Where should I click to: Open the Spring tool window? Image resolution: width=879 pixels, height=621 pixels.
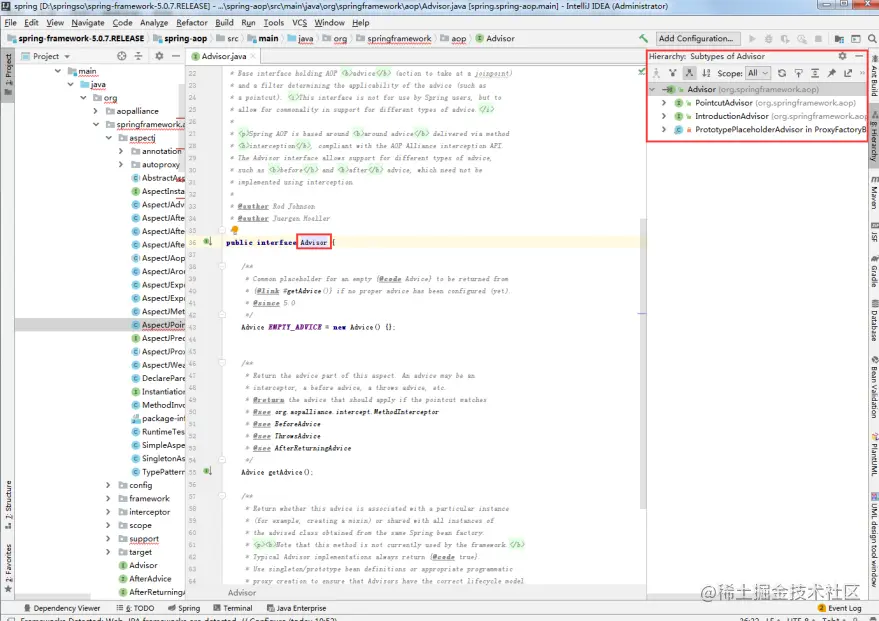pos(184,608)
